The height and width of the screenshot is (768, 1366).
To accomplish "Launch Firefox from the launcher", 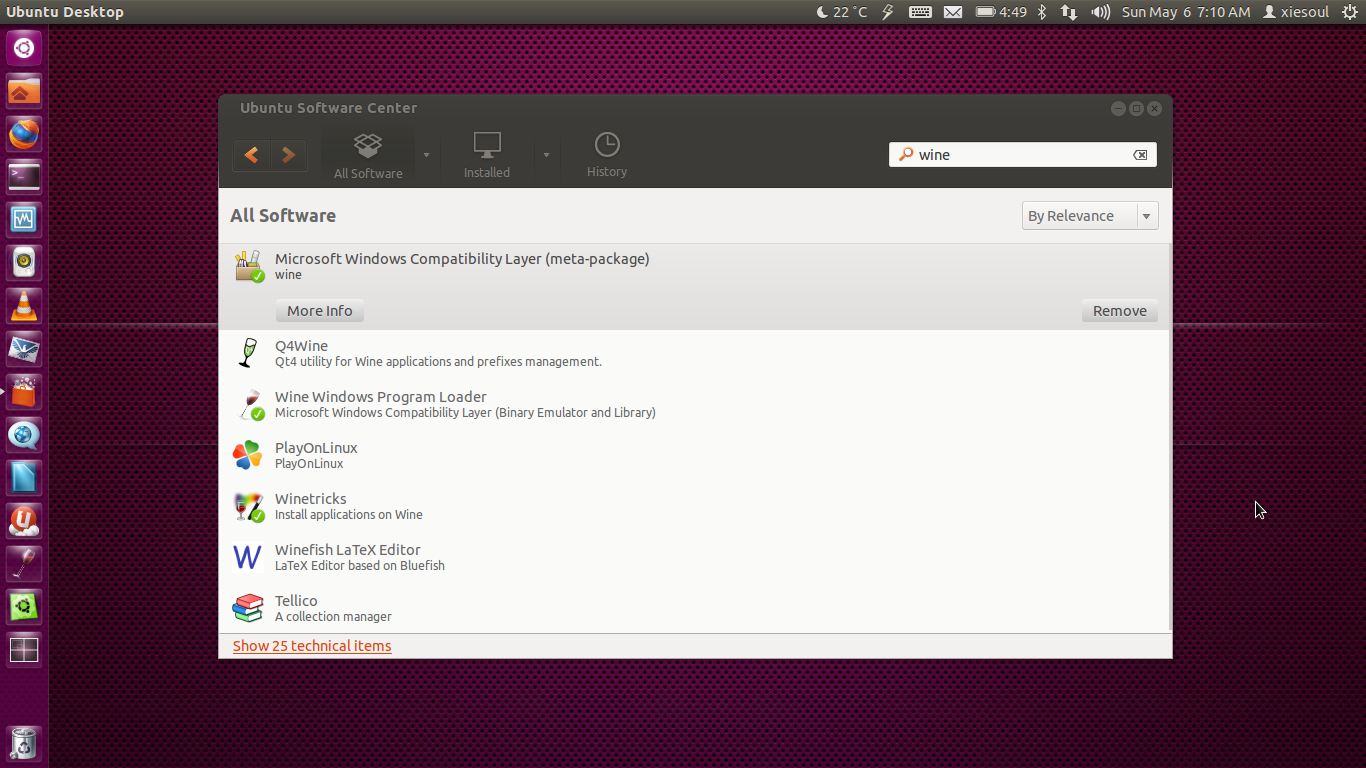I will (24, 134).
